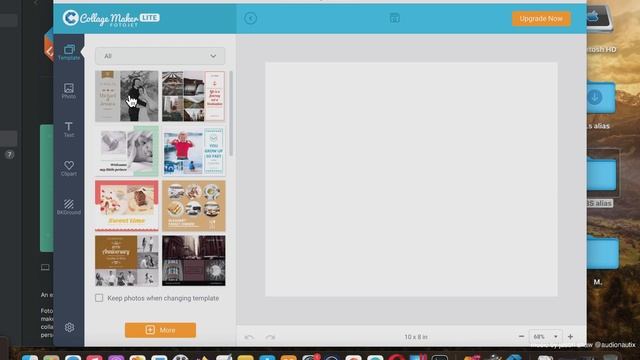Click the save icon in header

[x=394, y=18]
